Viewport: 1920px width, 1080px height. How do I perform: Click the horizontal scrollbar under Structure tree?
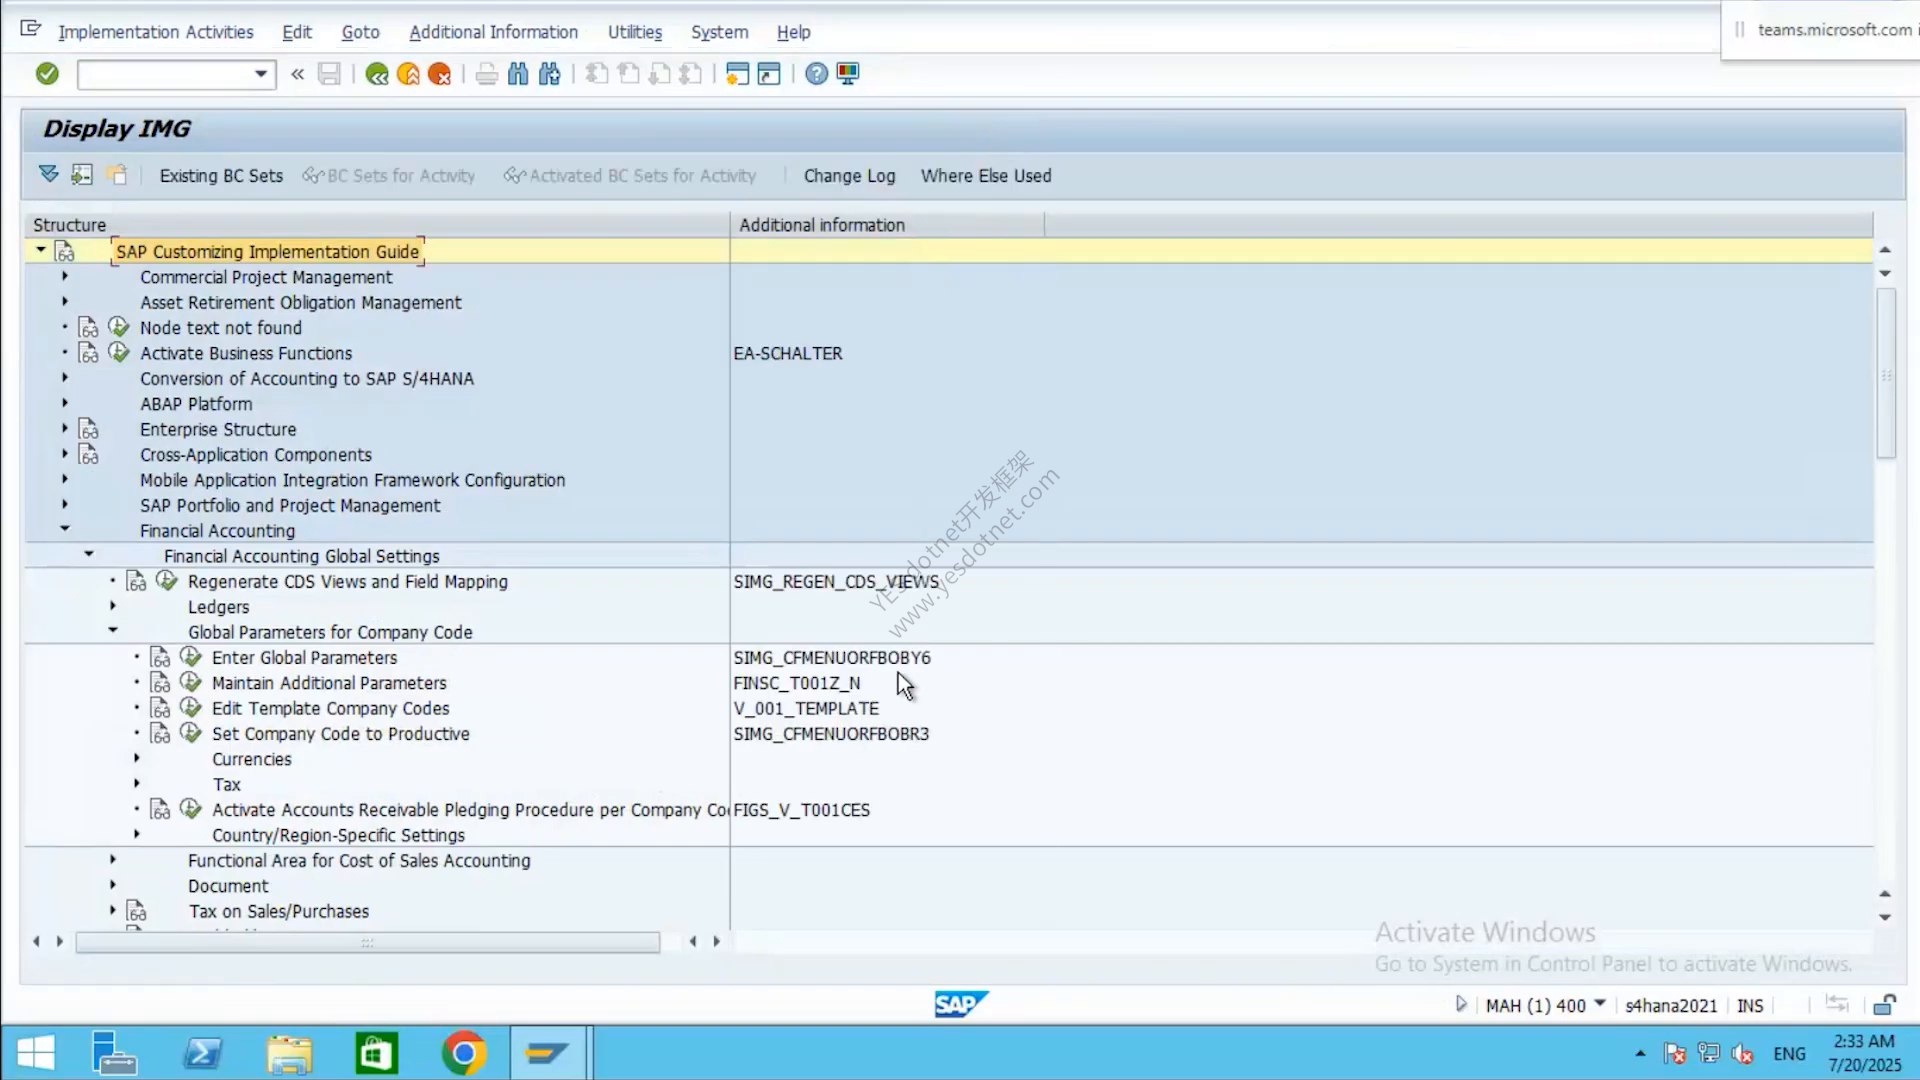[367, 942]
